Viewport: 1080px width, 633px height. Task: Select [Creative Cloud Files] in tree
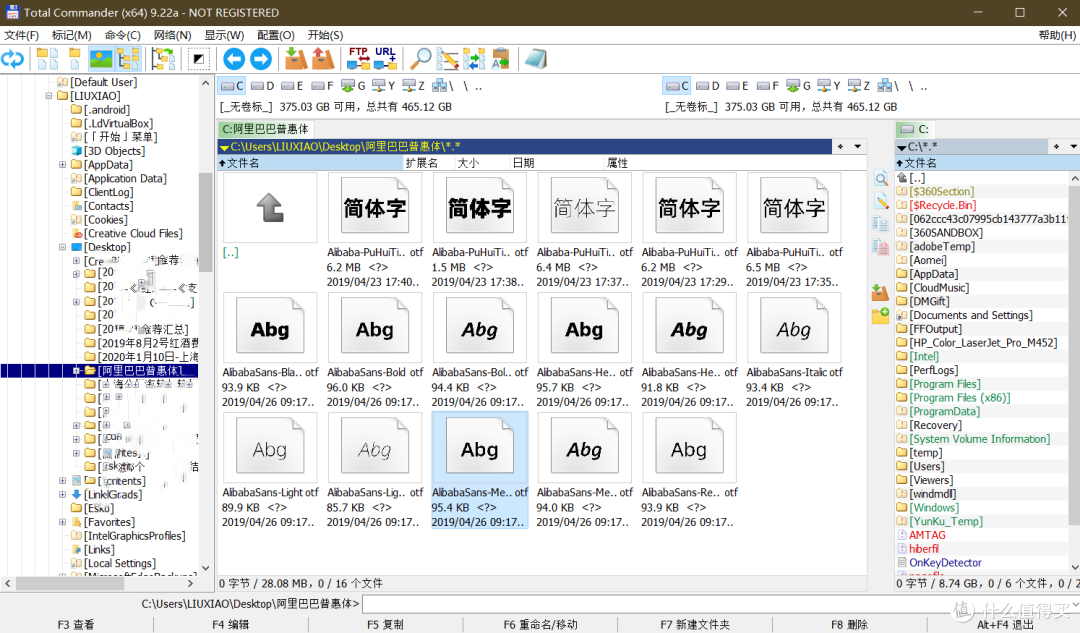pos(134,234)
